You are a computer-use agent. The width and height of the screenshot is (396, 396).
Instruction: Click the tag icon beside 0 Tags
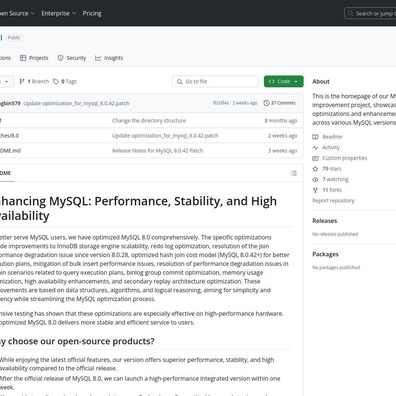click(x=56, y=81)
